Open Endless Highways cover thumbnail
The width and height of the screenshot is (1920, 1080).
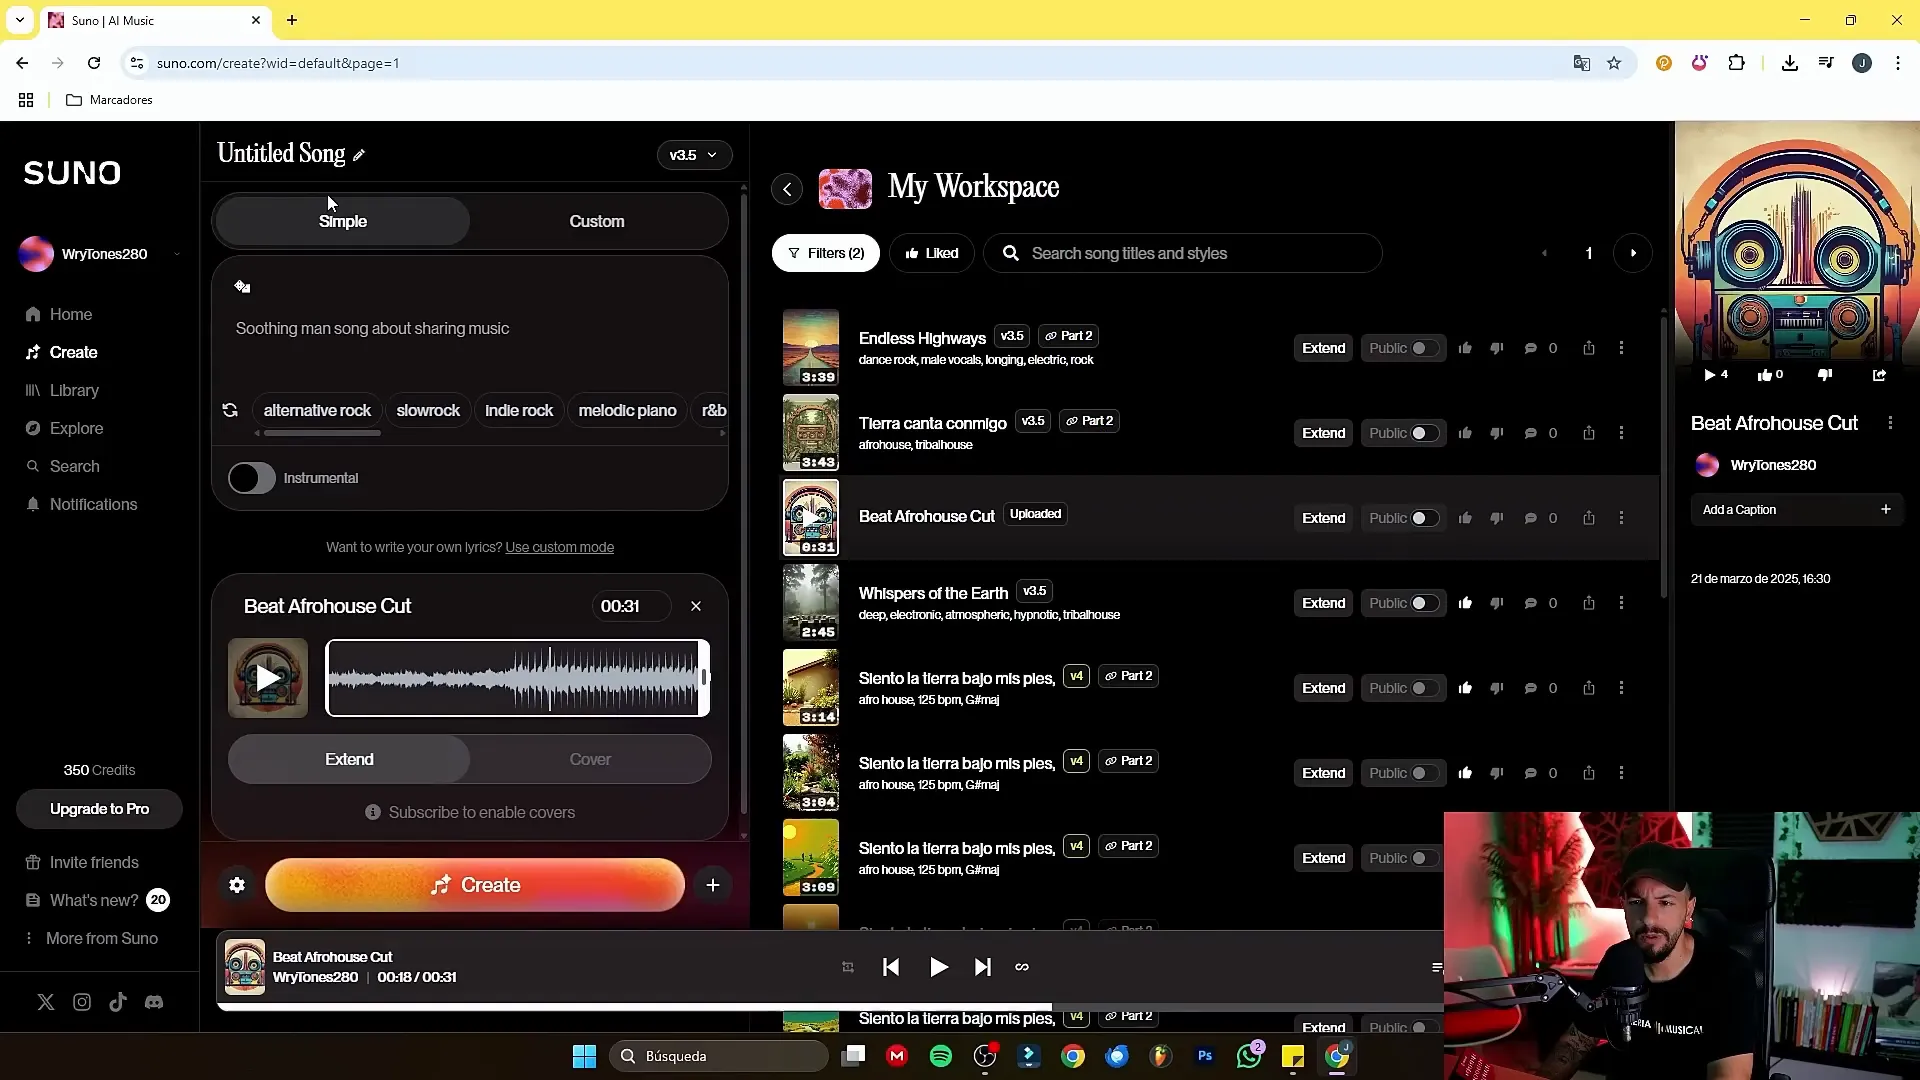pos(811,348)
